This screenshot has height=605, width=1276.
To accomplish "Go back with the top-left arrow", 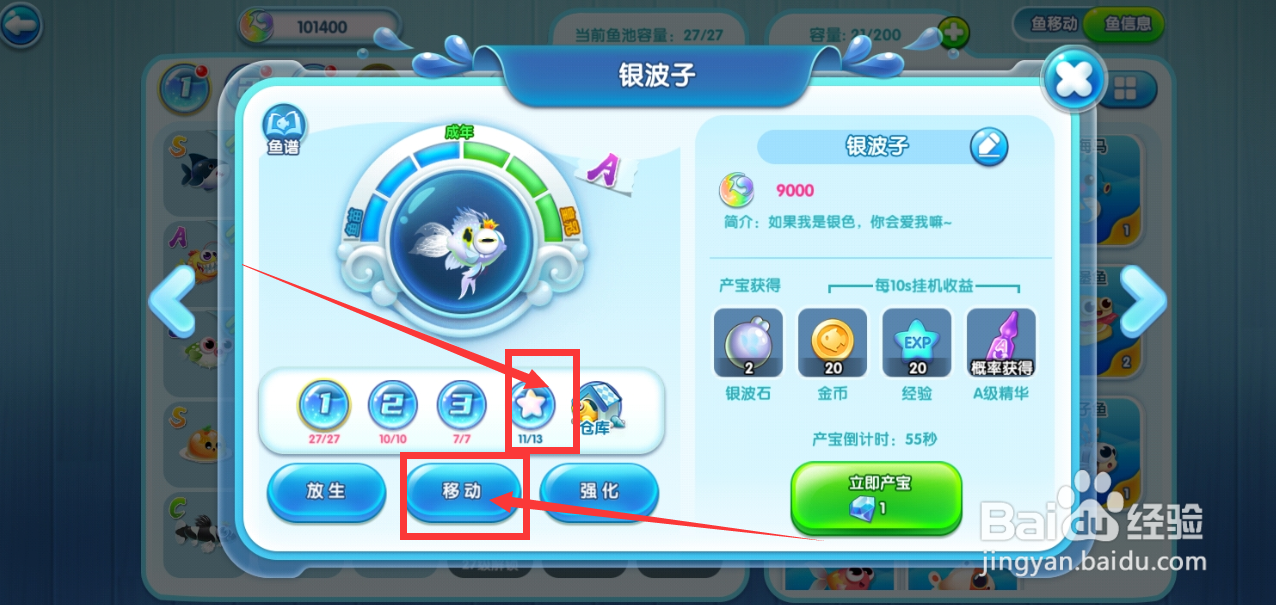I will pos(20,24).
